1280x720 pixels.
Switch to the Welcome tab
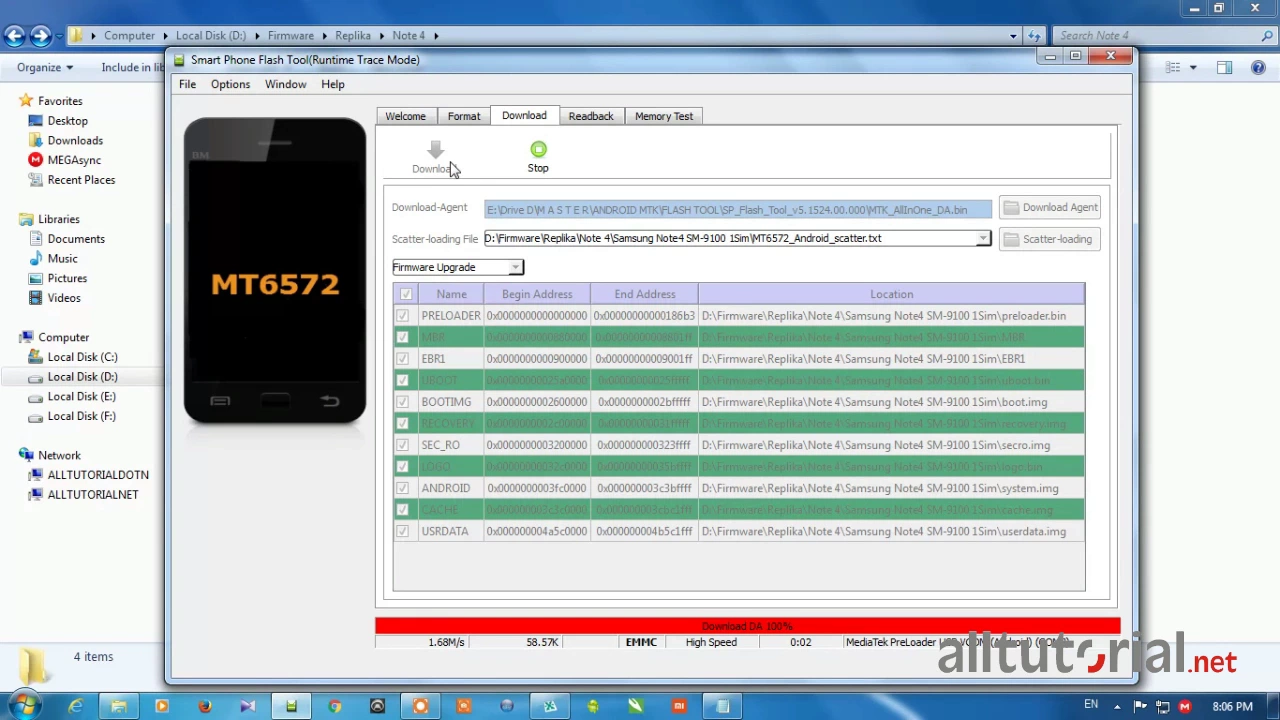pyautogui.click(x=405, y=116)
